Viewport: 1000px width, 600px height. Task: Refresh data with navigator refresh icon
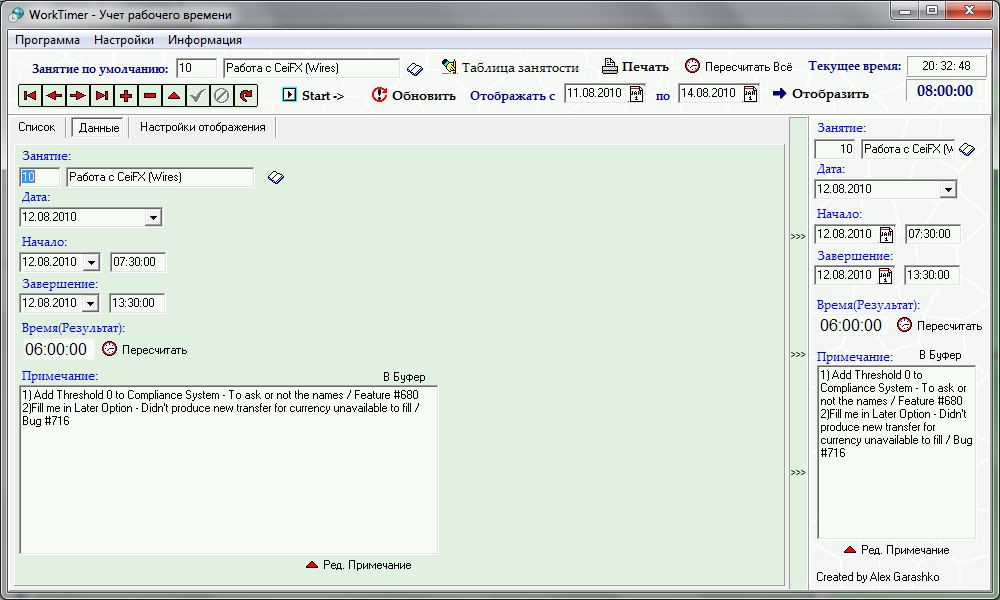(246, 96)
